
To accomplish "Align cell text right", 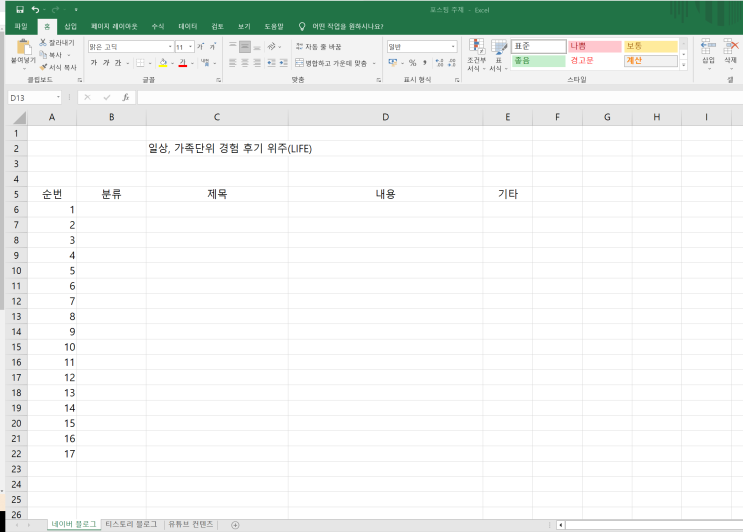I will 257,63.
